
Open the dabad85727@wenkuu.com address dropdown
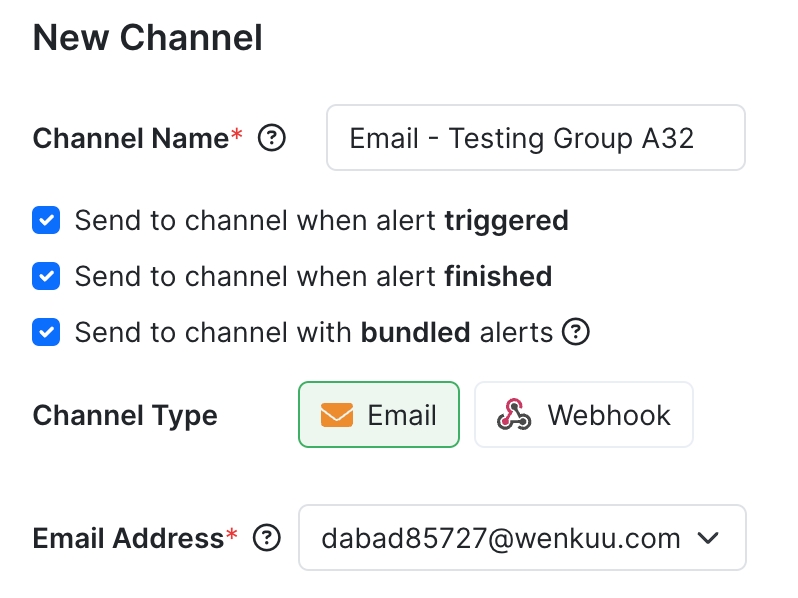500,538
